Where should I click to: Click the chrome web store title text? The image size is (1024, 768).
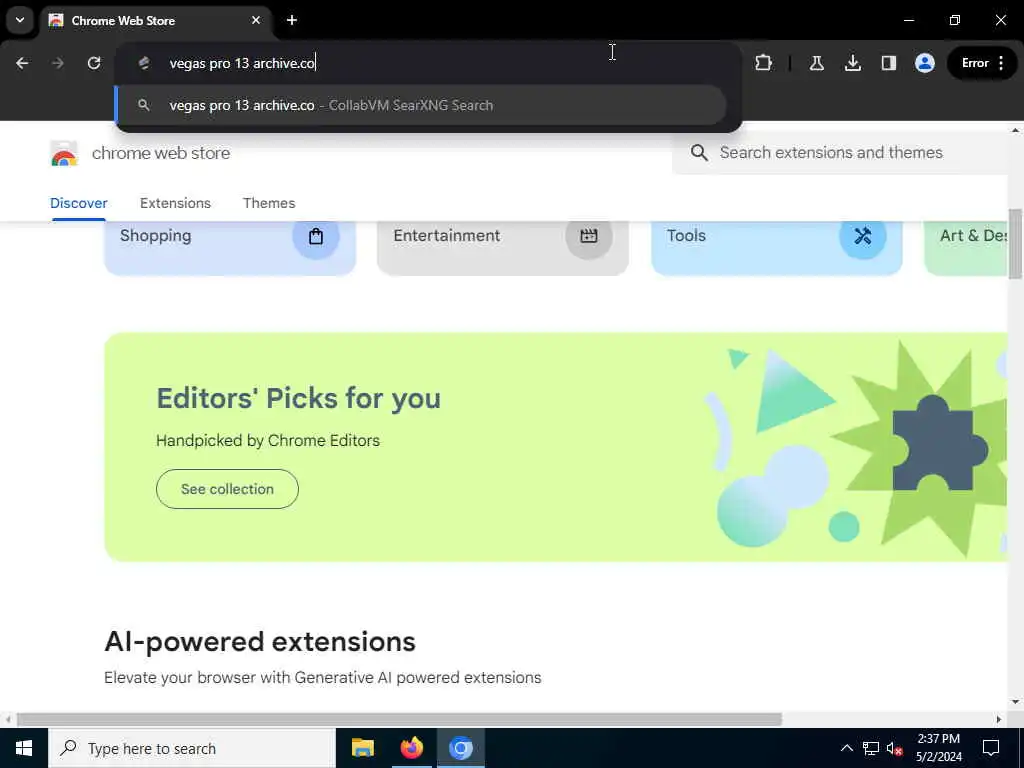point(161,153)
